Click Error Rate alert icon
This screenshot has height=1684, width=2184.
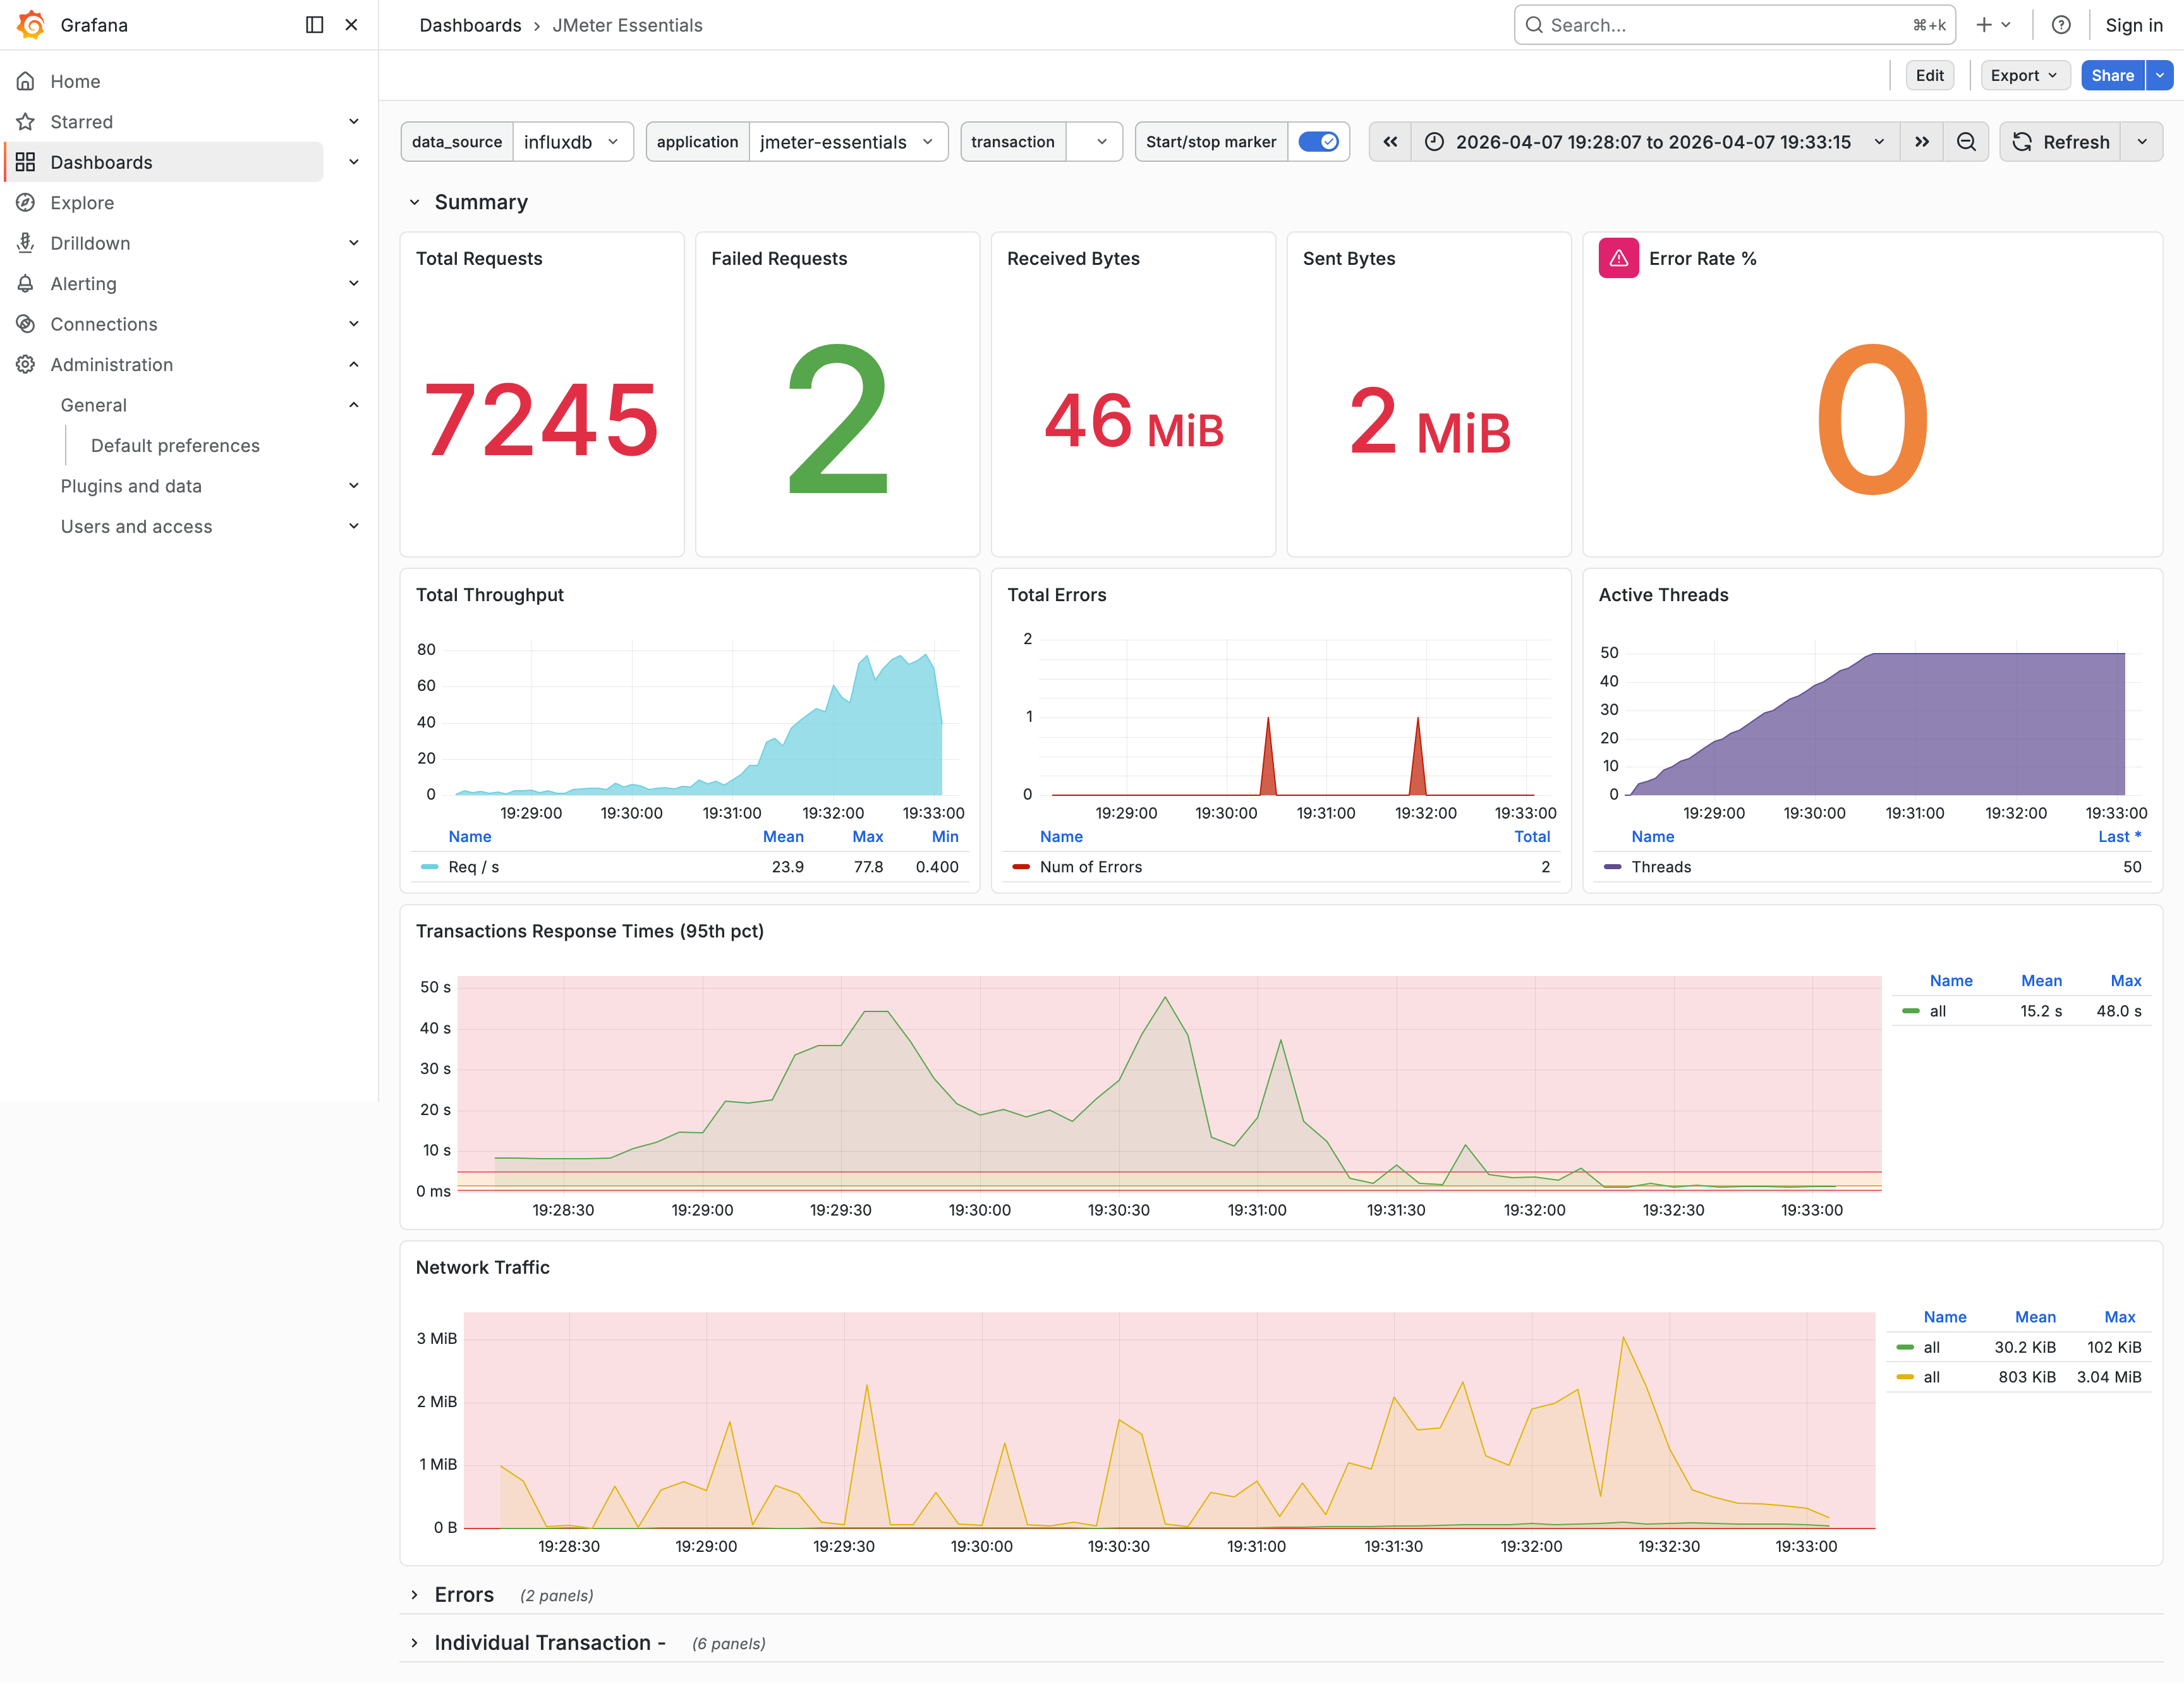coord(1618,258)
